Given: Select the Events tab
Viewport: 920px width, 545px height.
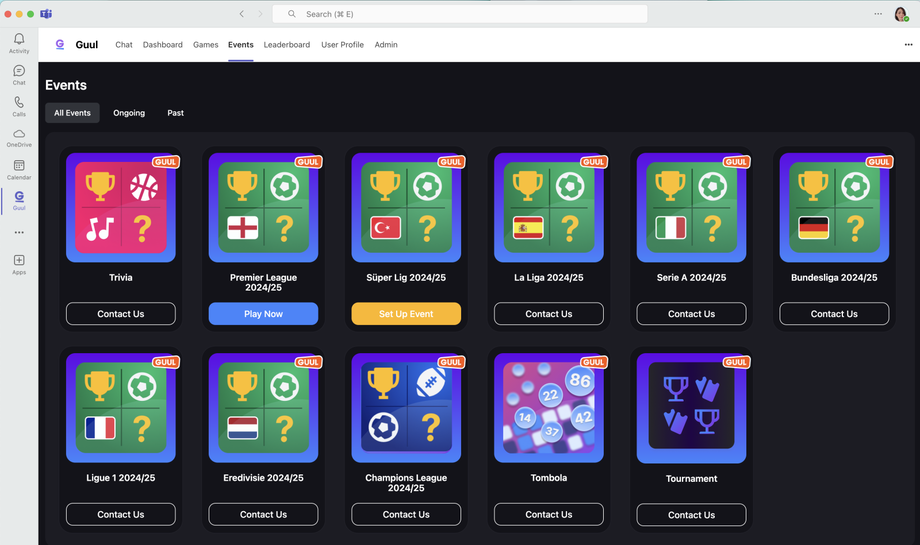Looking at the screenshot, I should tap(241, 45).
